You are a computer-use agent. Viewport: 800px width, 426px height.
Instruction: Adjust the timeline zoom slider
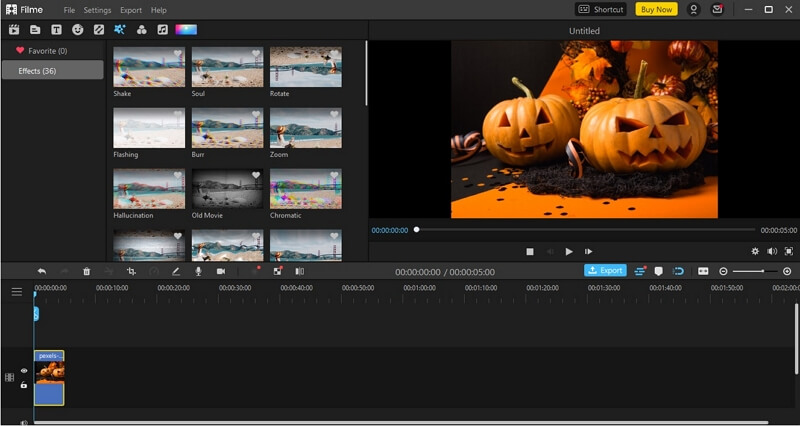coord(755,271)
